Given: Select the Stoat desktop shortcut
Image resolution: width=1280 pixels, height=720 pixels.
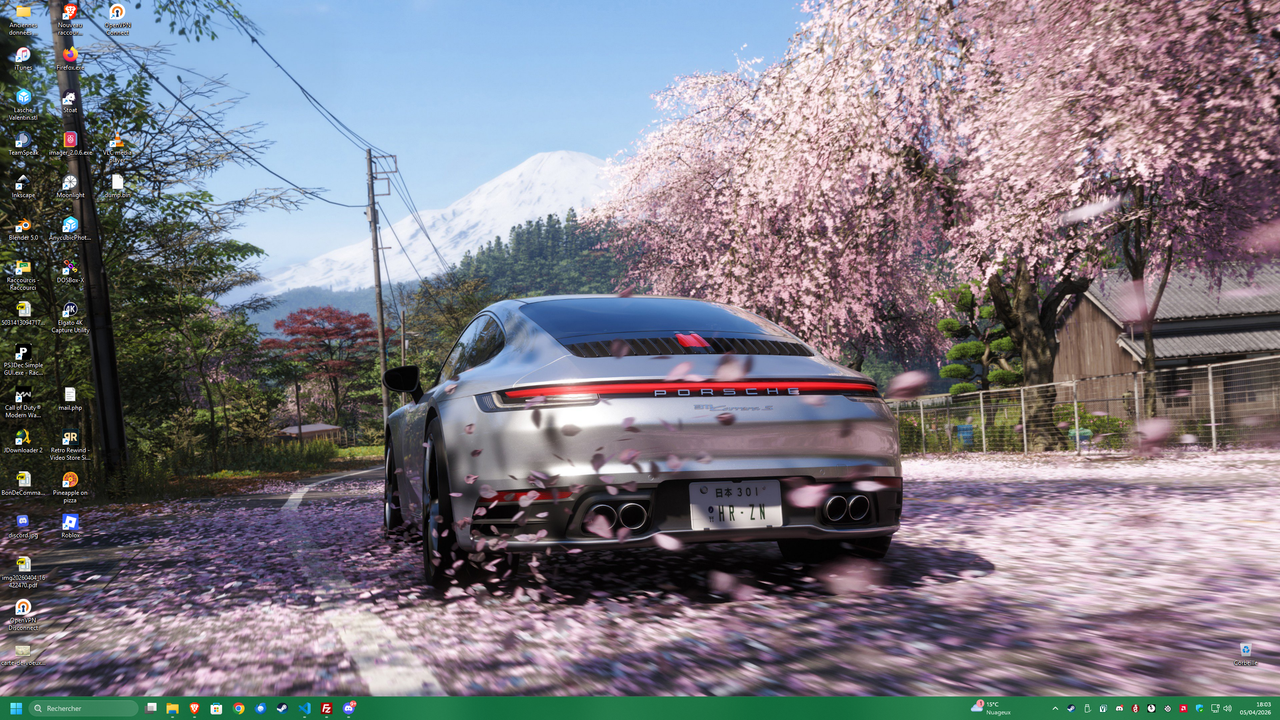Looking at the screenshot, I should coord(70,101).
